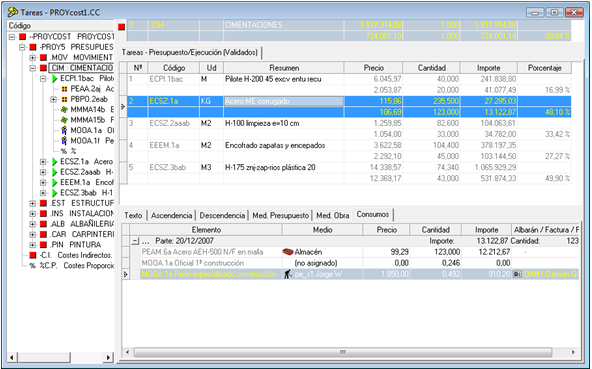592x369 pixels.
Task: Collapse the -PROY5 PRESUPUES node
Action: [22, 47]
